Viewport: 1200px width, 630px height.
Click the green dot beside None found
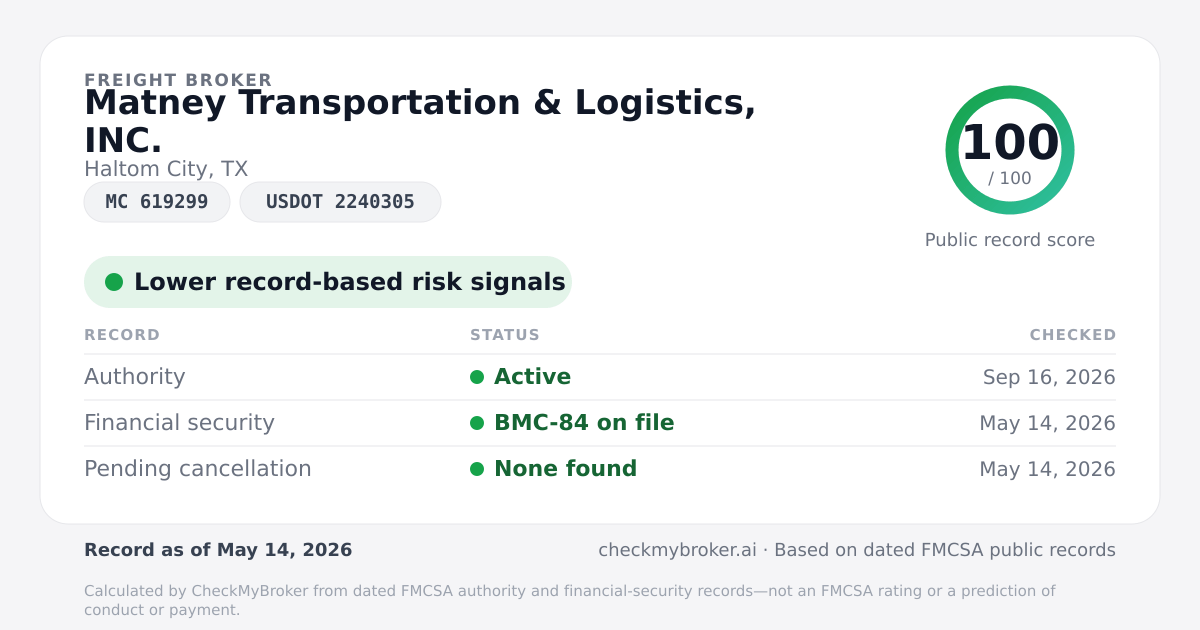(477, 469)
